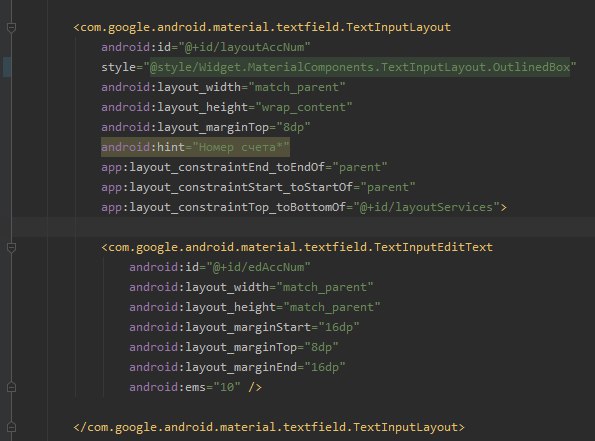Click the TextInputEditText opening tag
Image resolution: width=595 pixels, height=441 pixels.
(297, 247)
